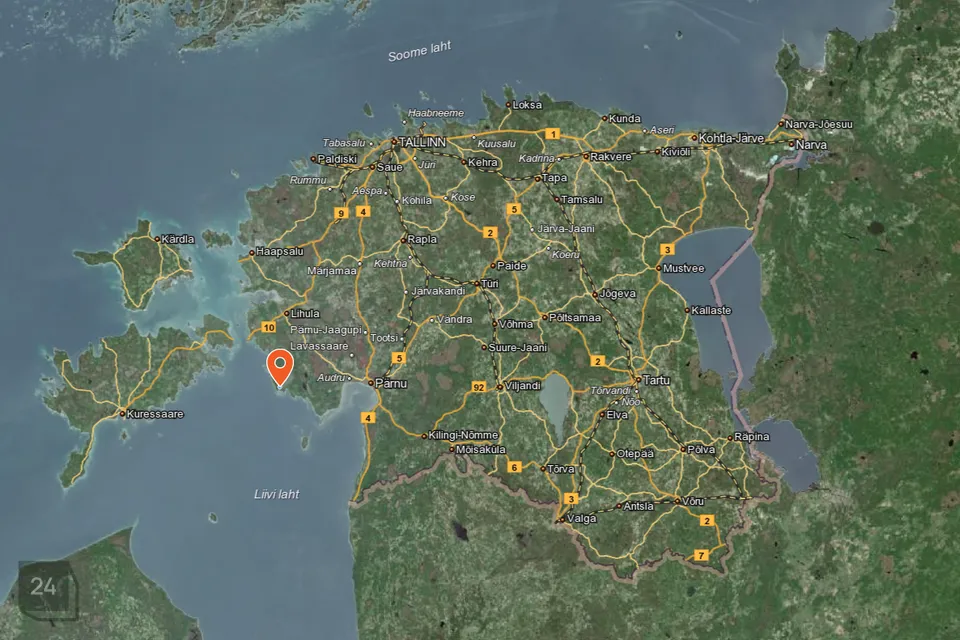Click the Valga town label
The width and height of the screenshot is (960, 640).
pyautogui.click(x=582, y=519)
